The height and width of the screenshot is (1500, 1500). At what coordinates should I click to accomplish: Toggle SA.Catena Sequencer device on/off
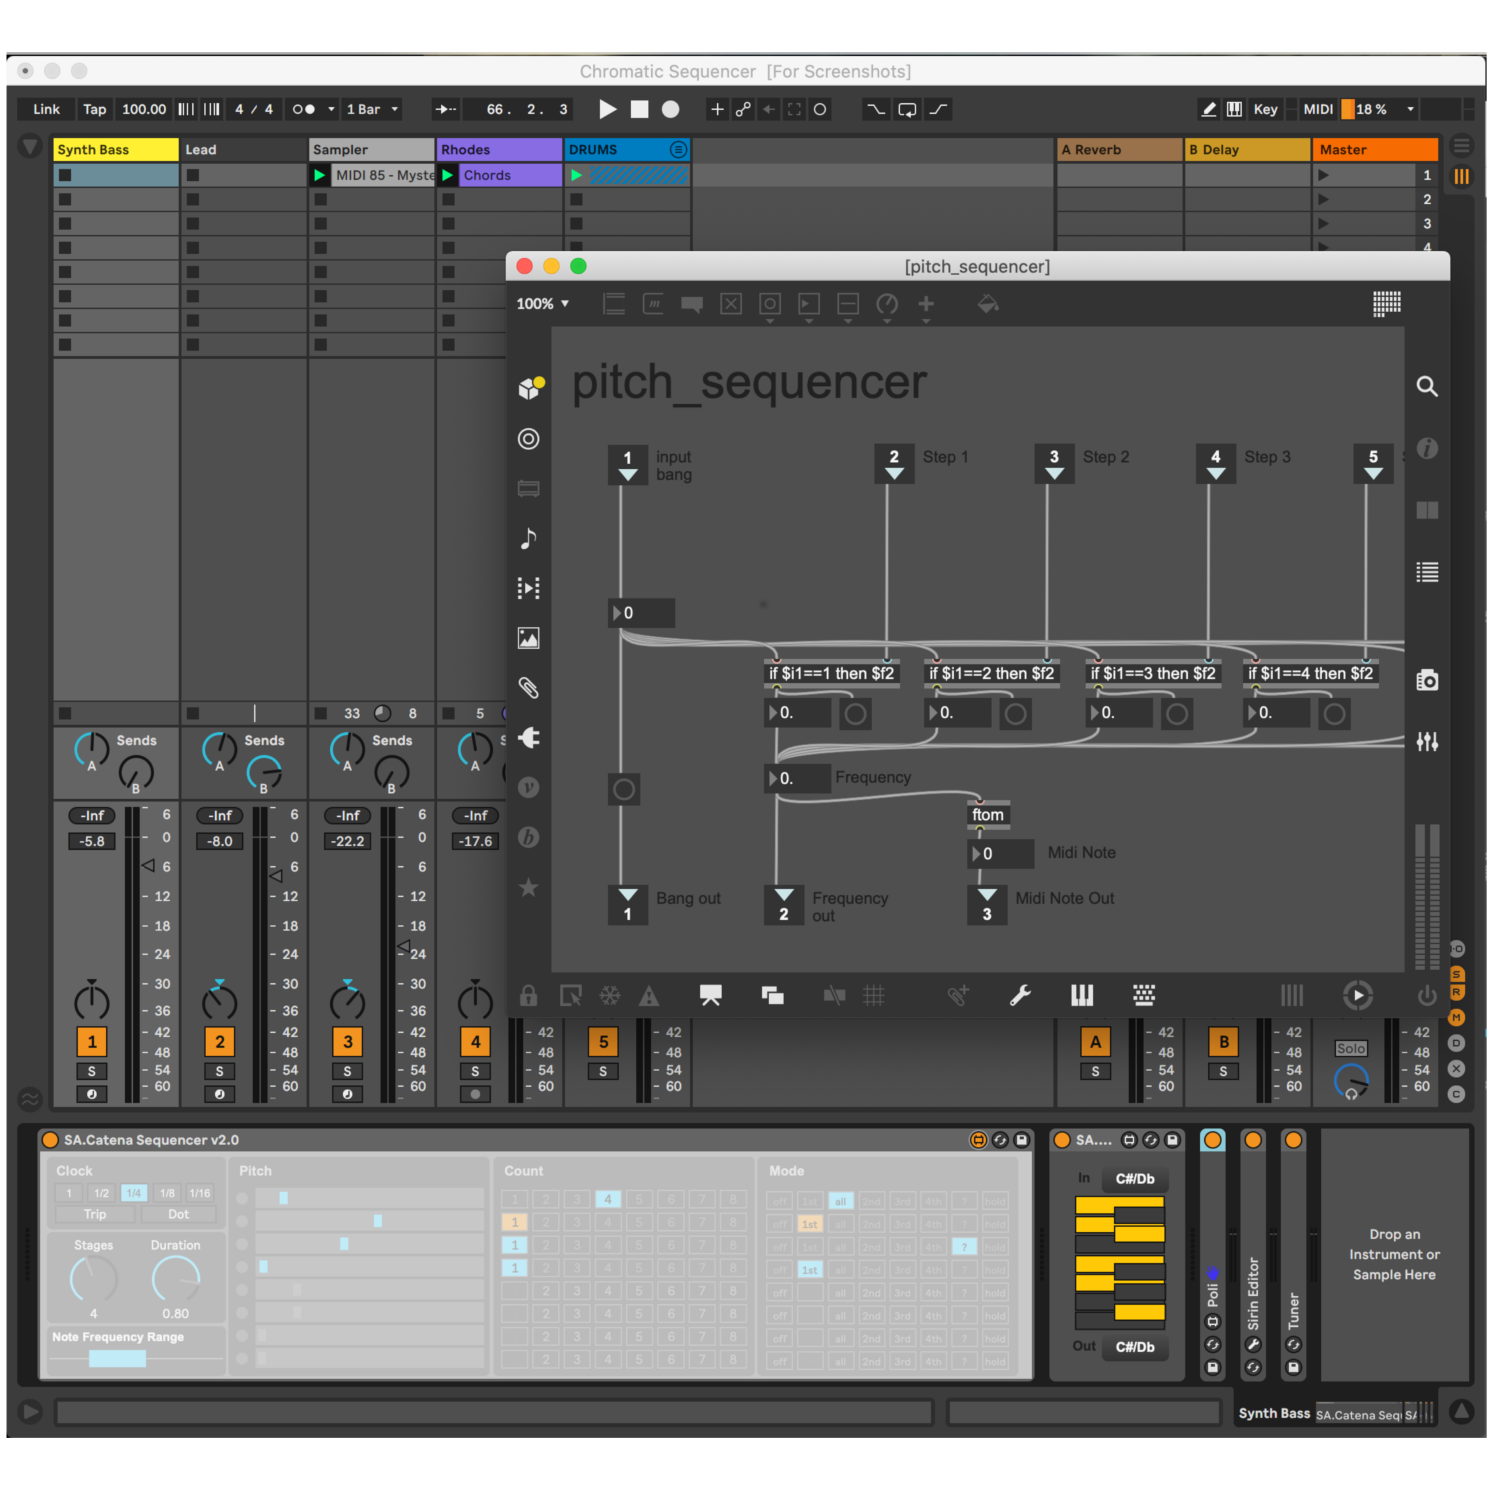tap(50, 1140)
